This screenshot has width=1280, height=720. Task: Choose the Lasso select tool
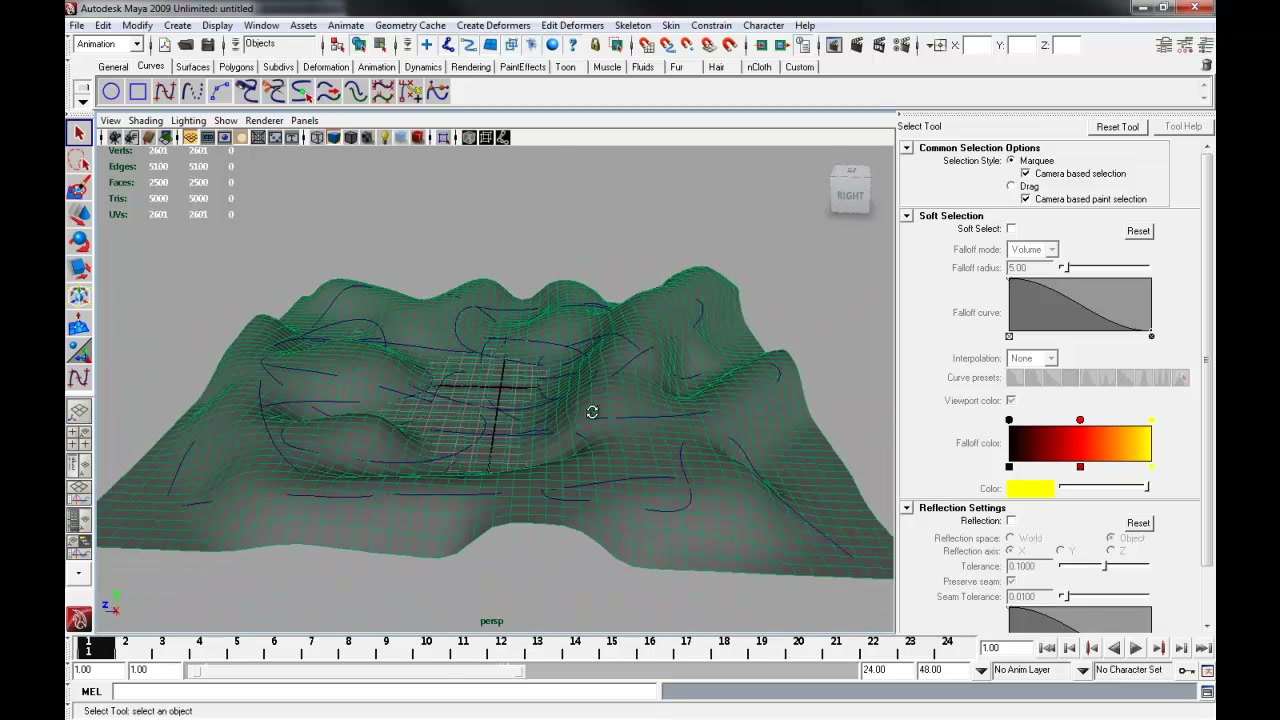click(79, 160)
